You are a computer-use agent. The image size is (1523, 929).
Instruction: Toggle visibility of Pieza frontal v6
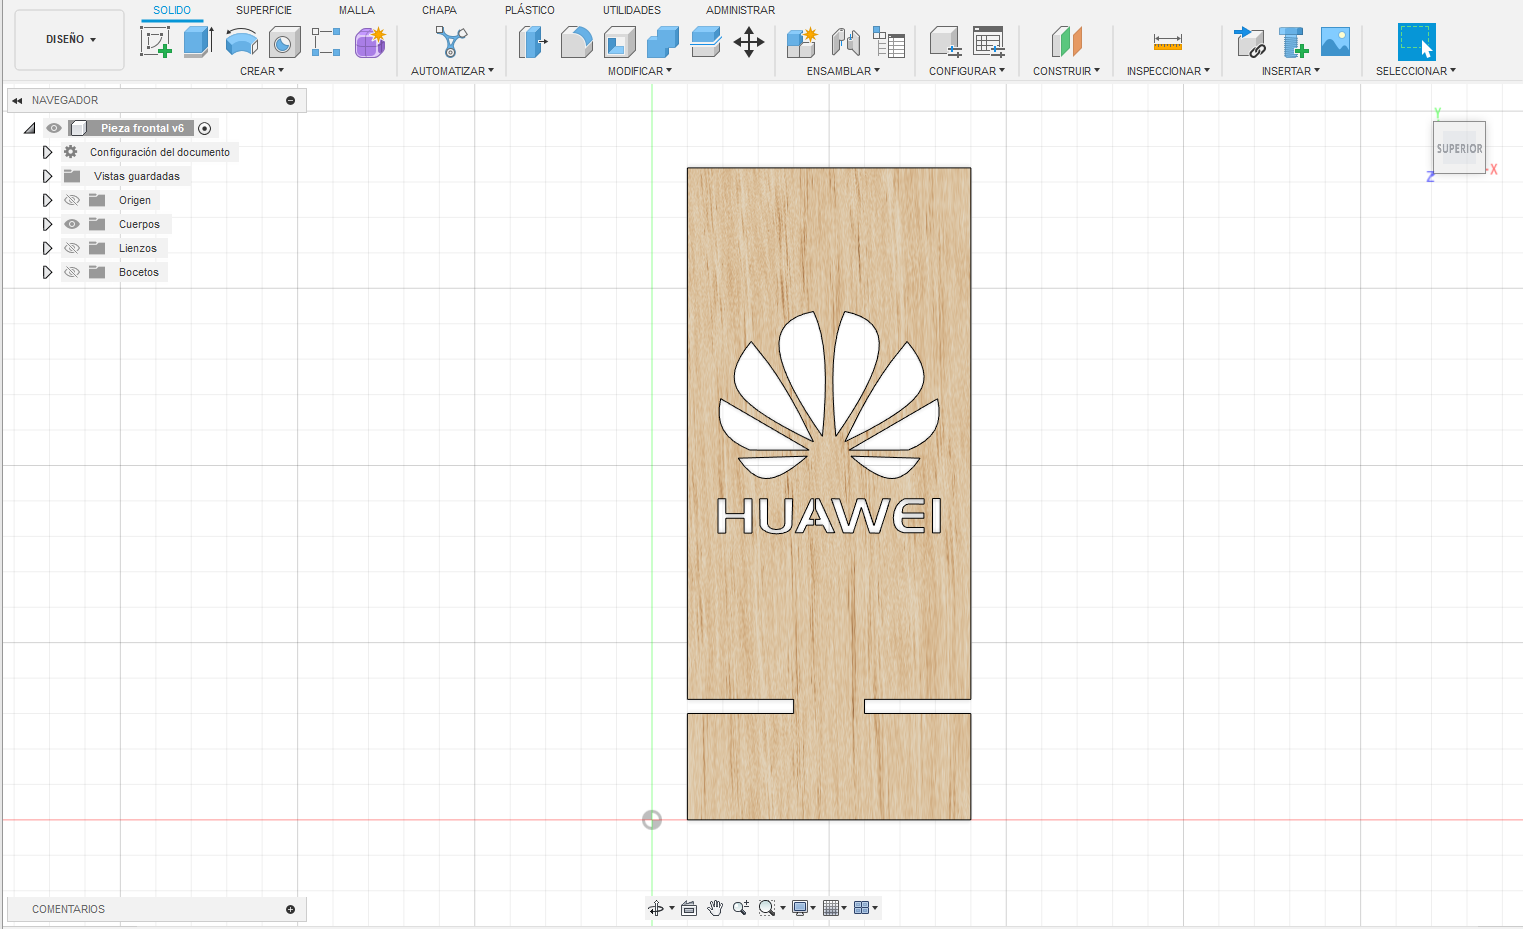click(x=54, y=128)
